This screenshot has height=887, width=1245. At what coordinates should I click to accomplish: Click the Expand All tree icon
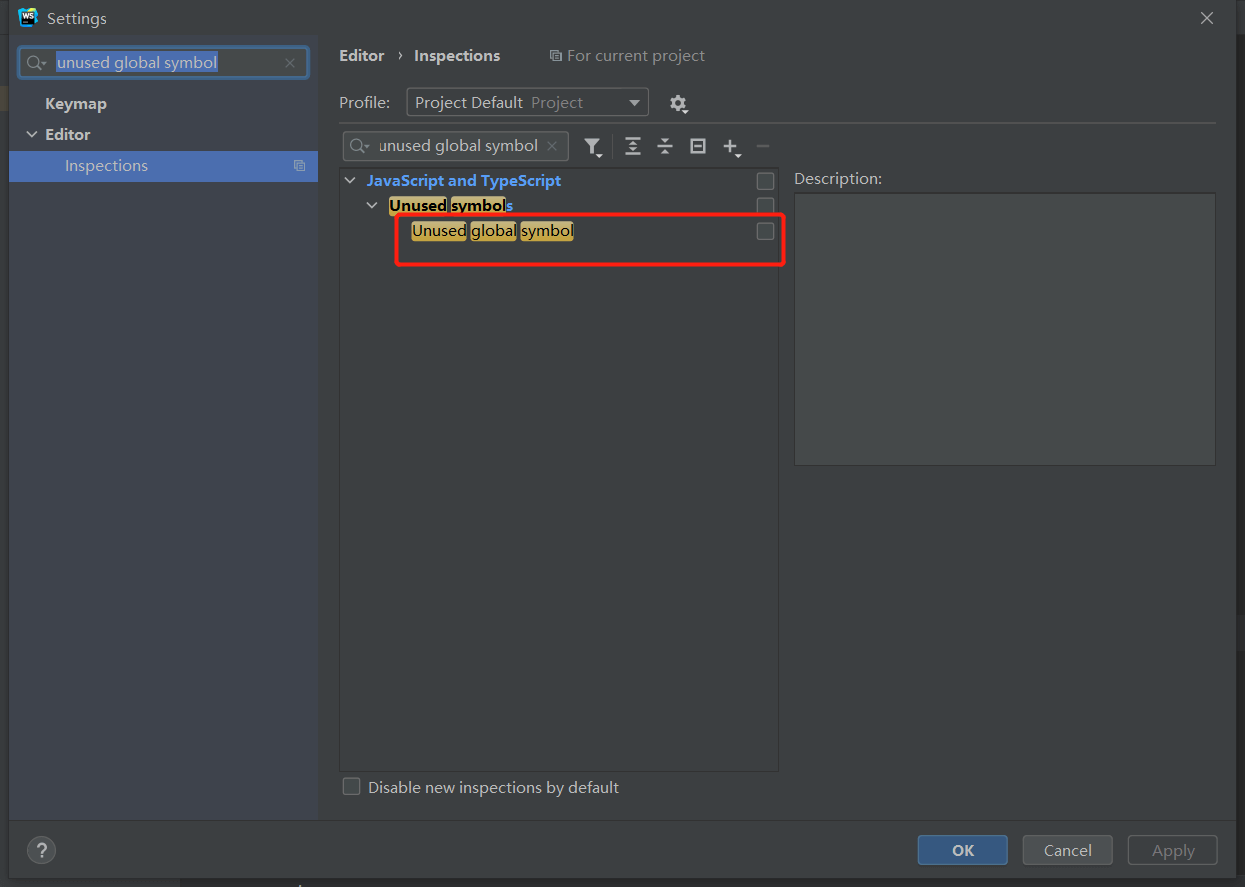pos(632,147)
